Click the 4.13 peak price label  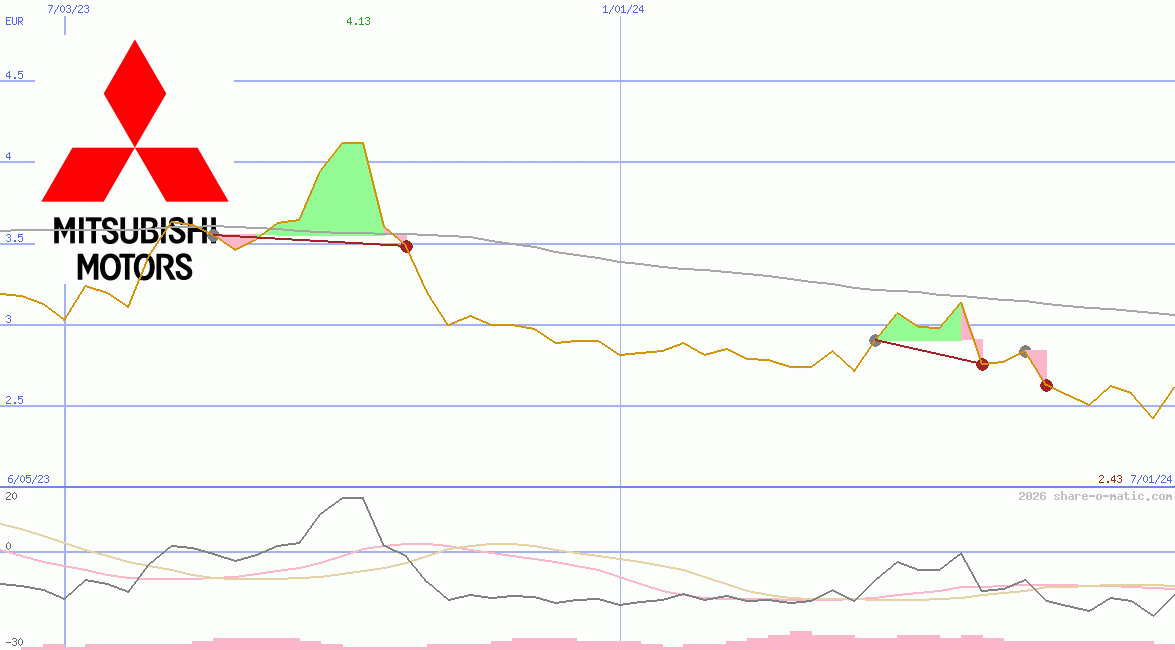(358, 21)
